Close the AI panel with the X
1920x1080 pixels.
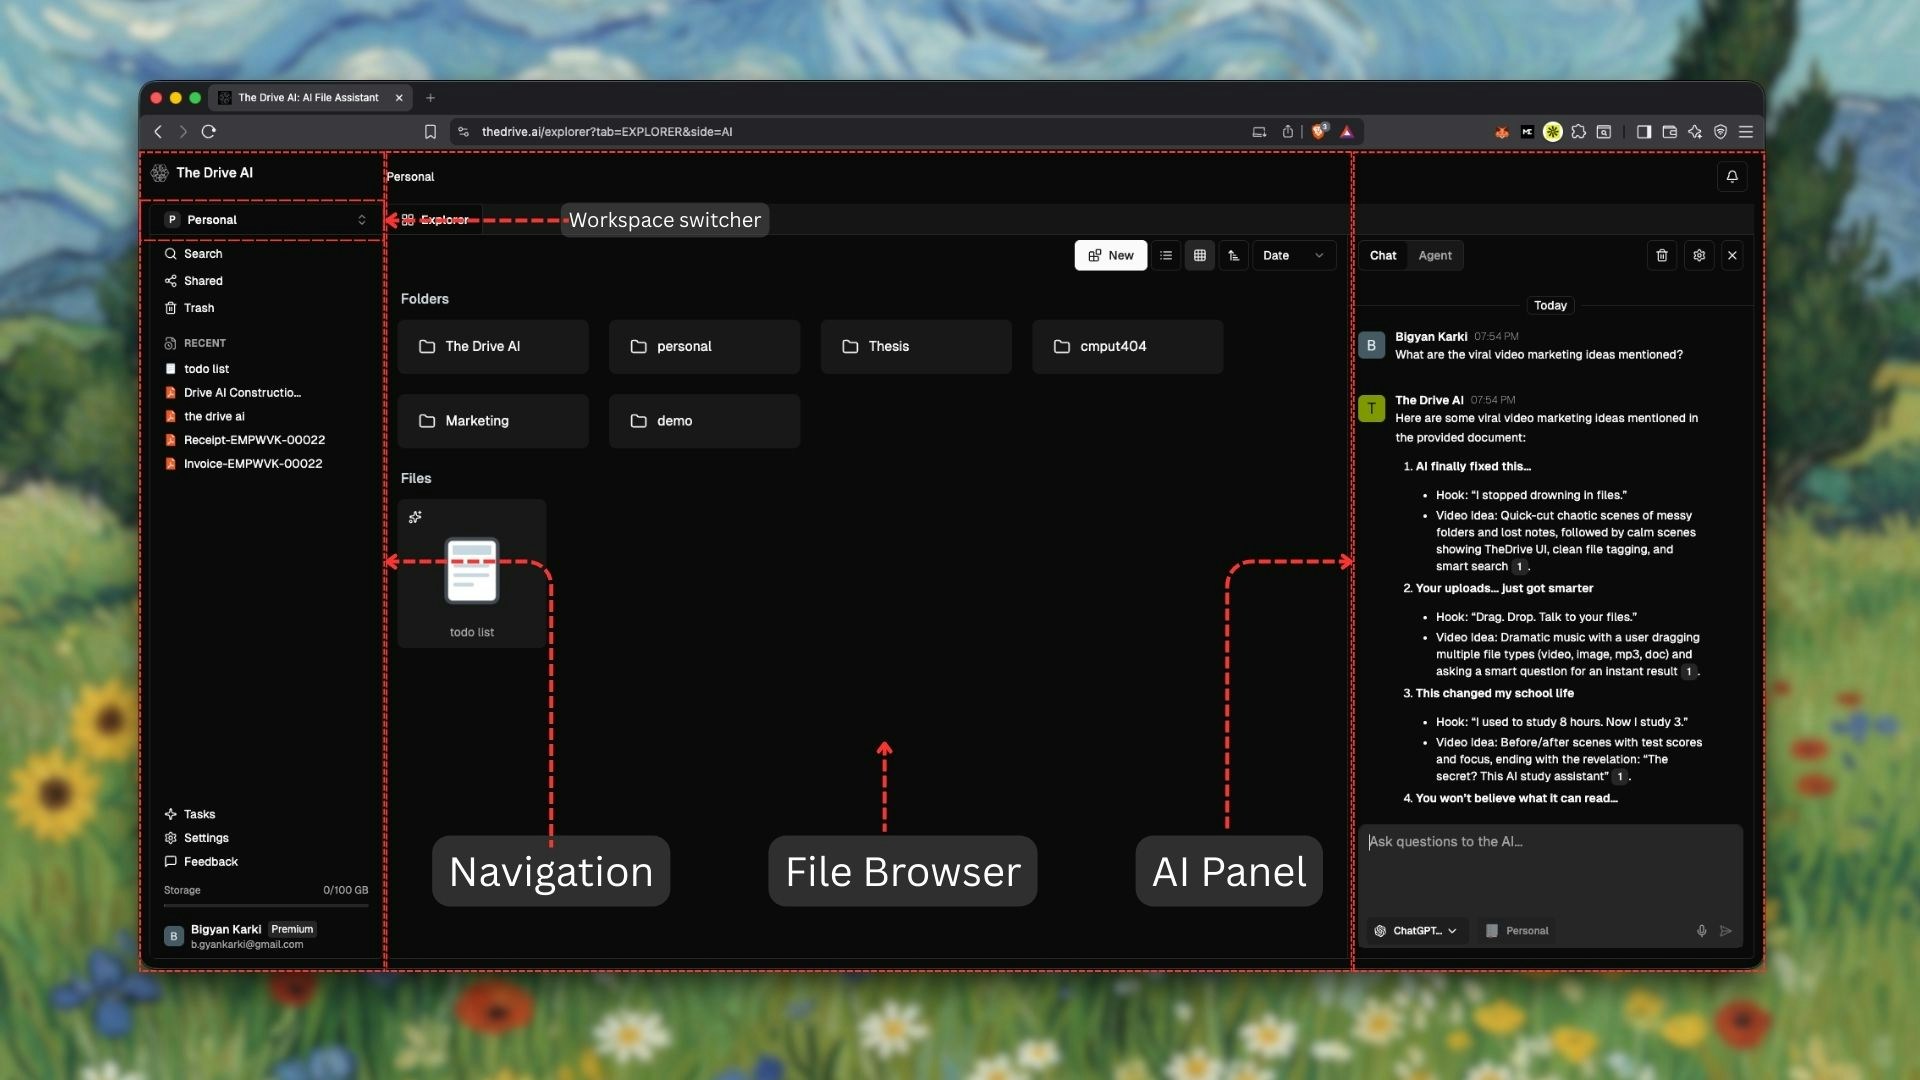(x=1731, y=255)
